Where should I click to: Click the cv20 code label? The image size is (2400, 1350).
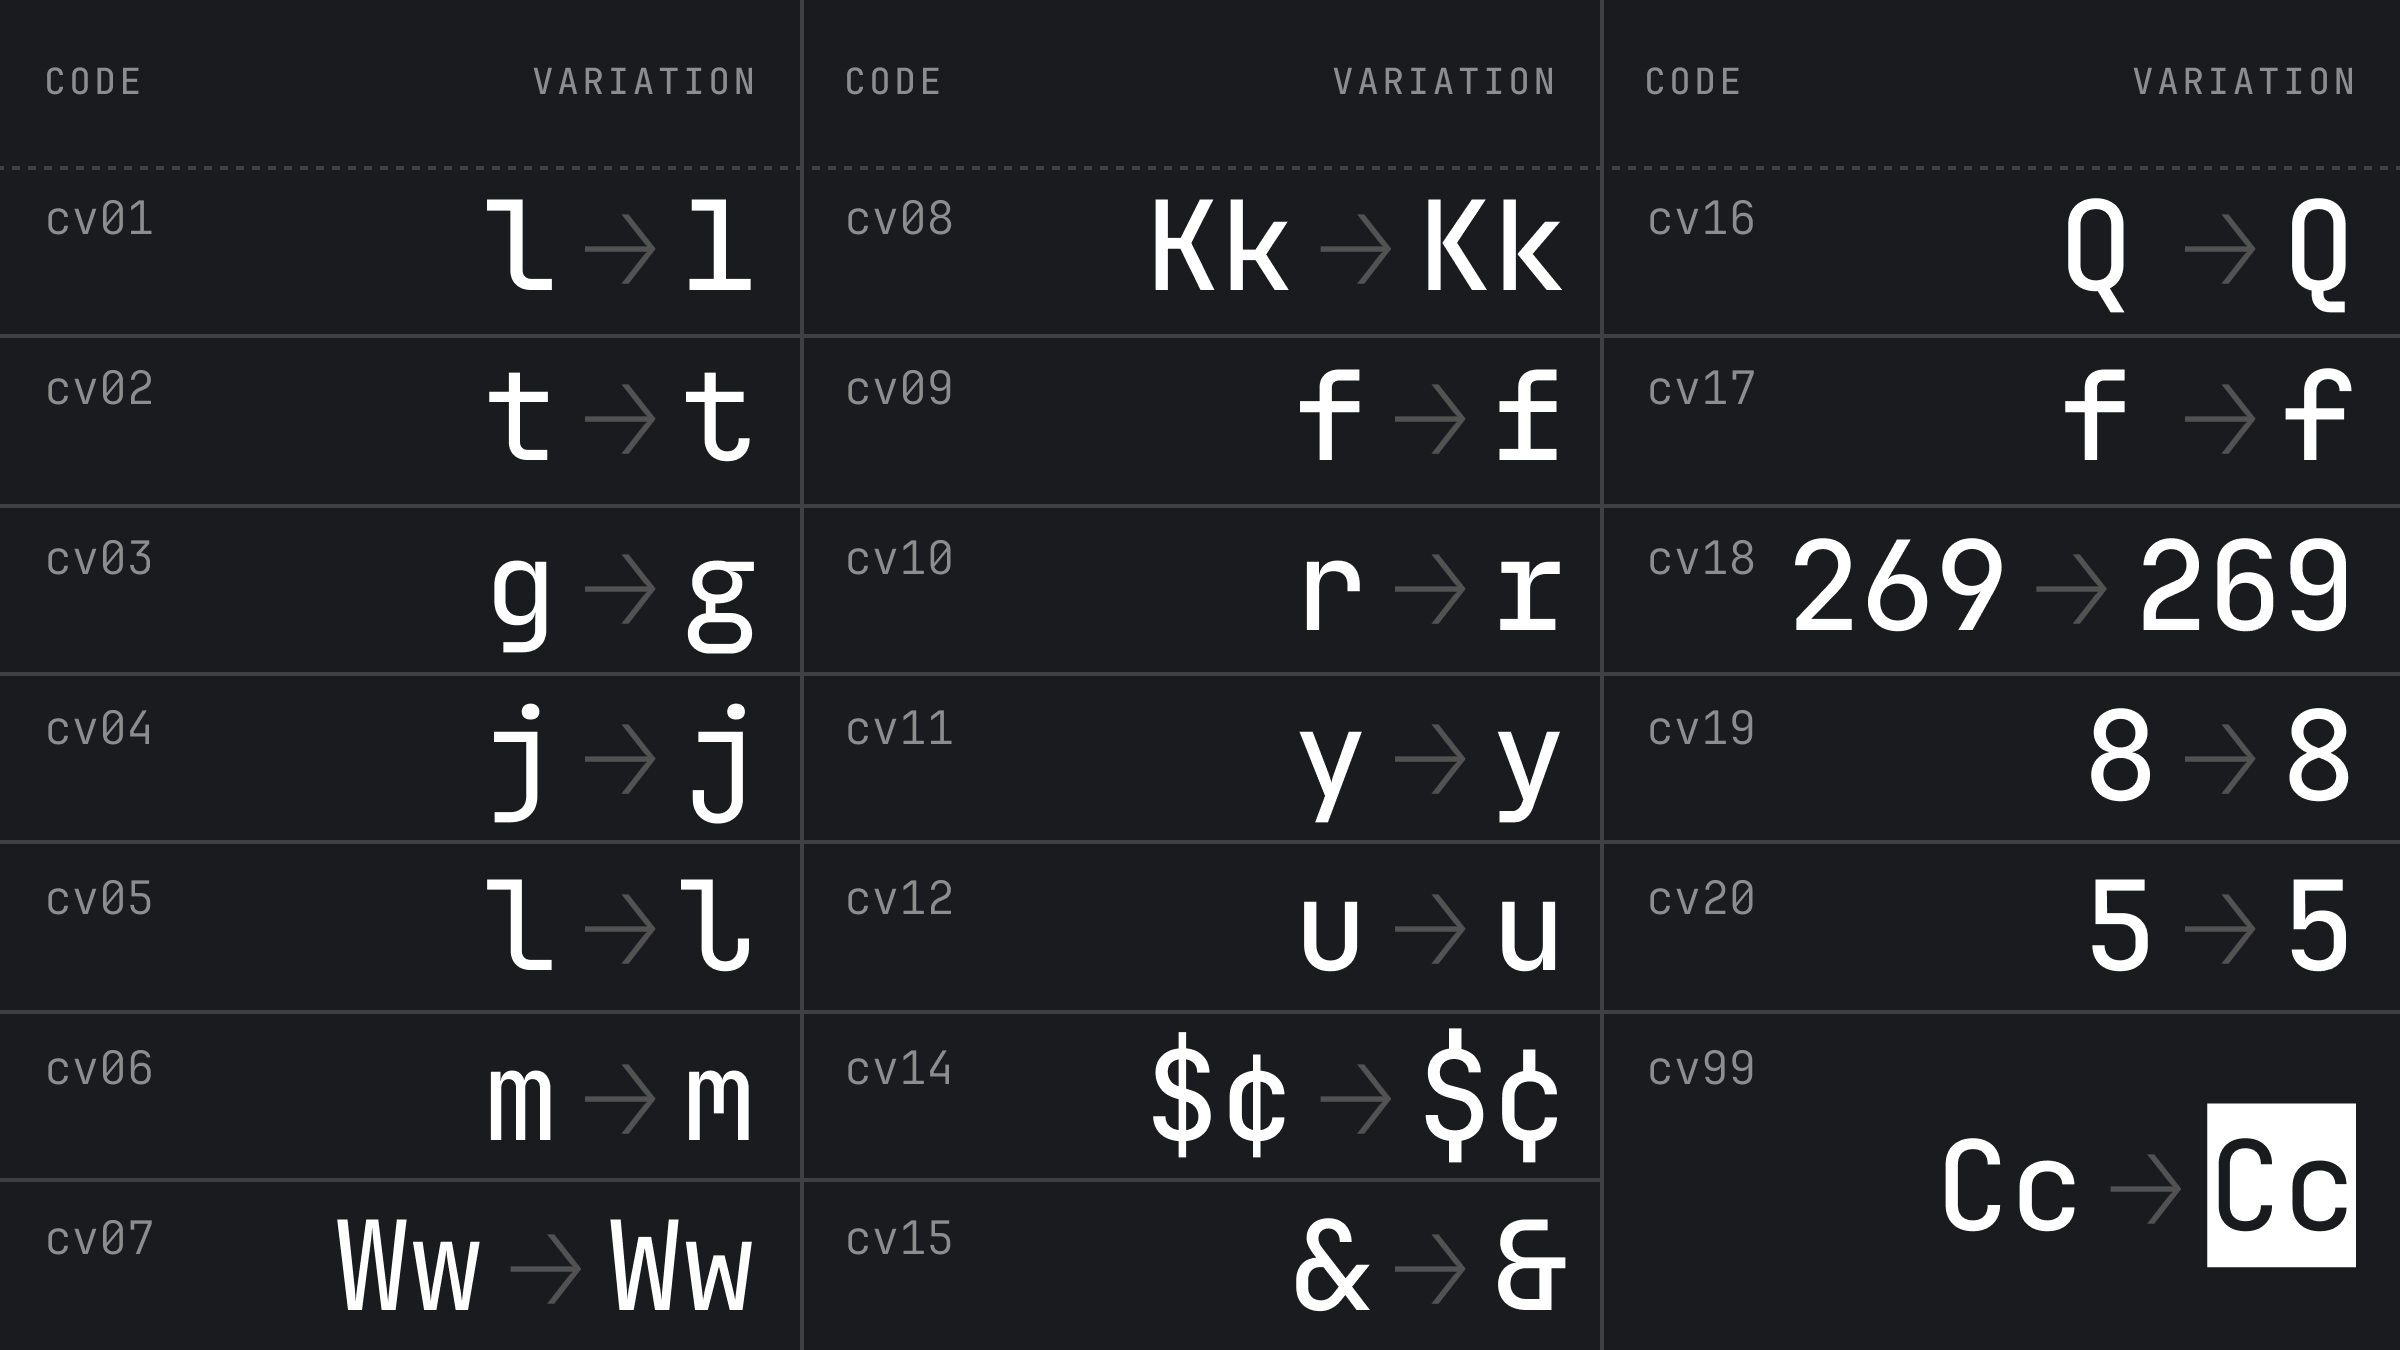click(1701, 899)
